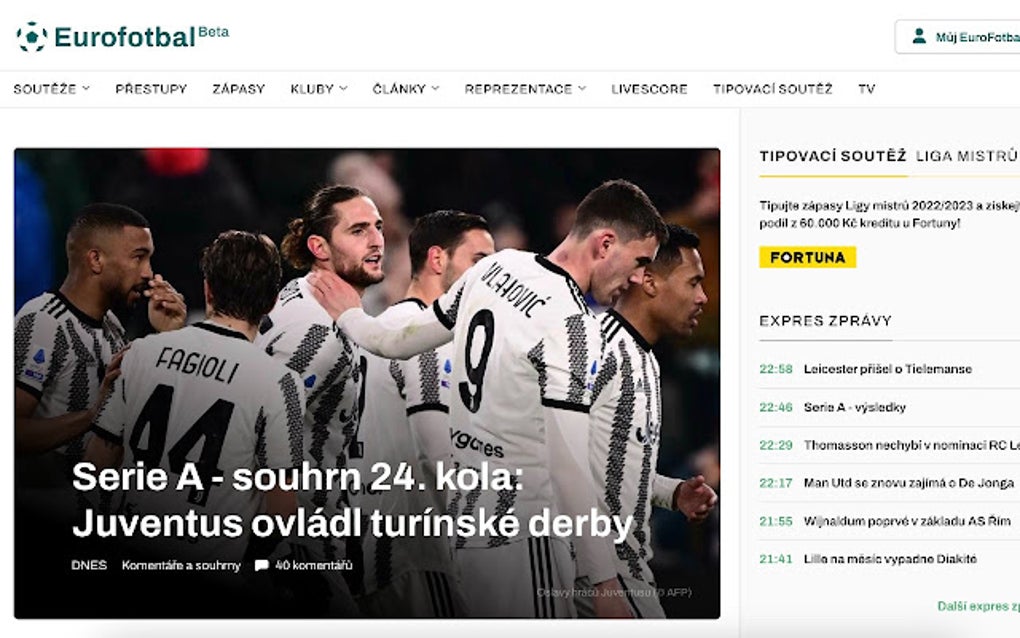The width and height of the screenshot is (1020, 638).
Task: Click the Další expres zprávy link
Action: (x=978, y=606)
